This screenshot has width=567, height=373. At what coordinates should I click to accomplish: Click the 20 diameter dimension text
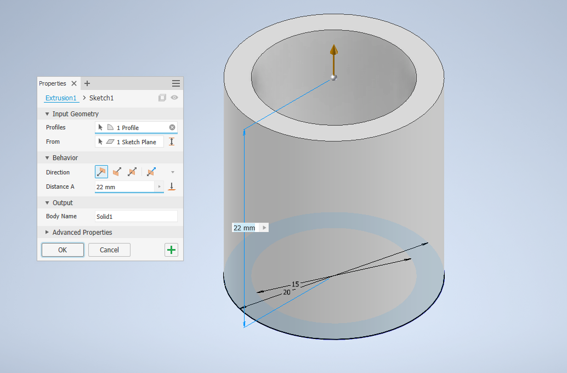(x=287, y=292)
